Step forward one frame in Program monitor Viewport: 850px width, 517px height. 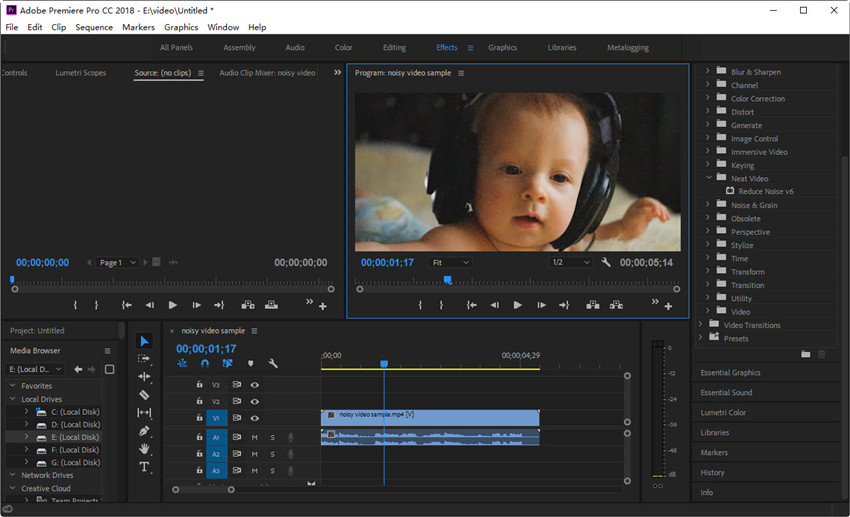coord(541,305)
